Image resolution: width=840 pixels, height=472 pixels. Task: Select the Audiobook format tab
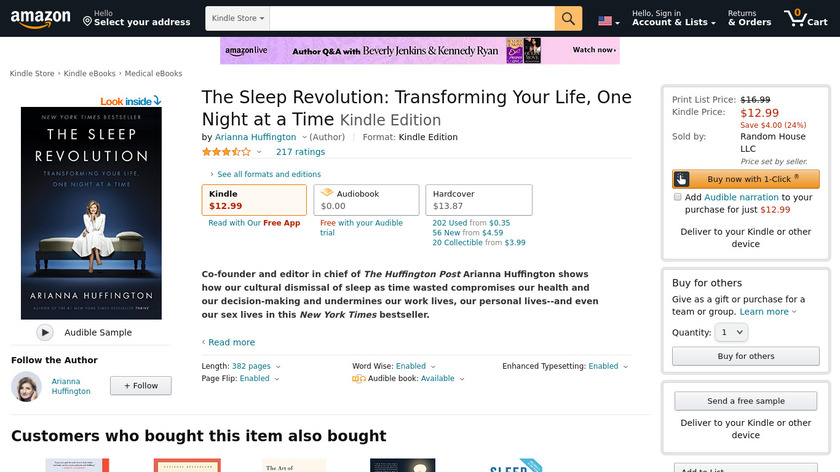(x=366, y=200)
